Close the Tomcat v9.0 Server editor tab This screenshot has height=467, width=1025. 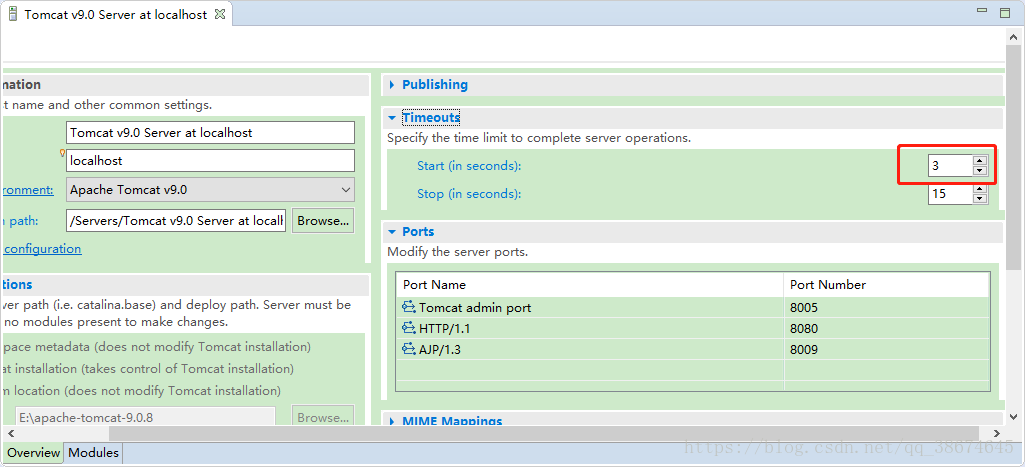[x=220, y=14]
